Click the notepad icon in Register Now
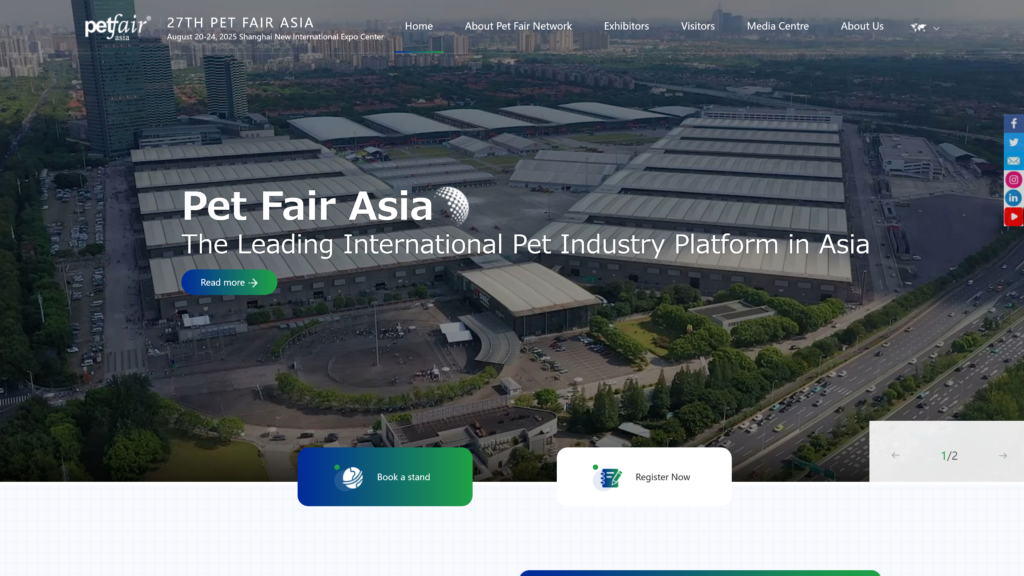The height and width of the screenshot is (576, 1024). pyautogui.click(x=608, y=477)
